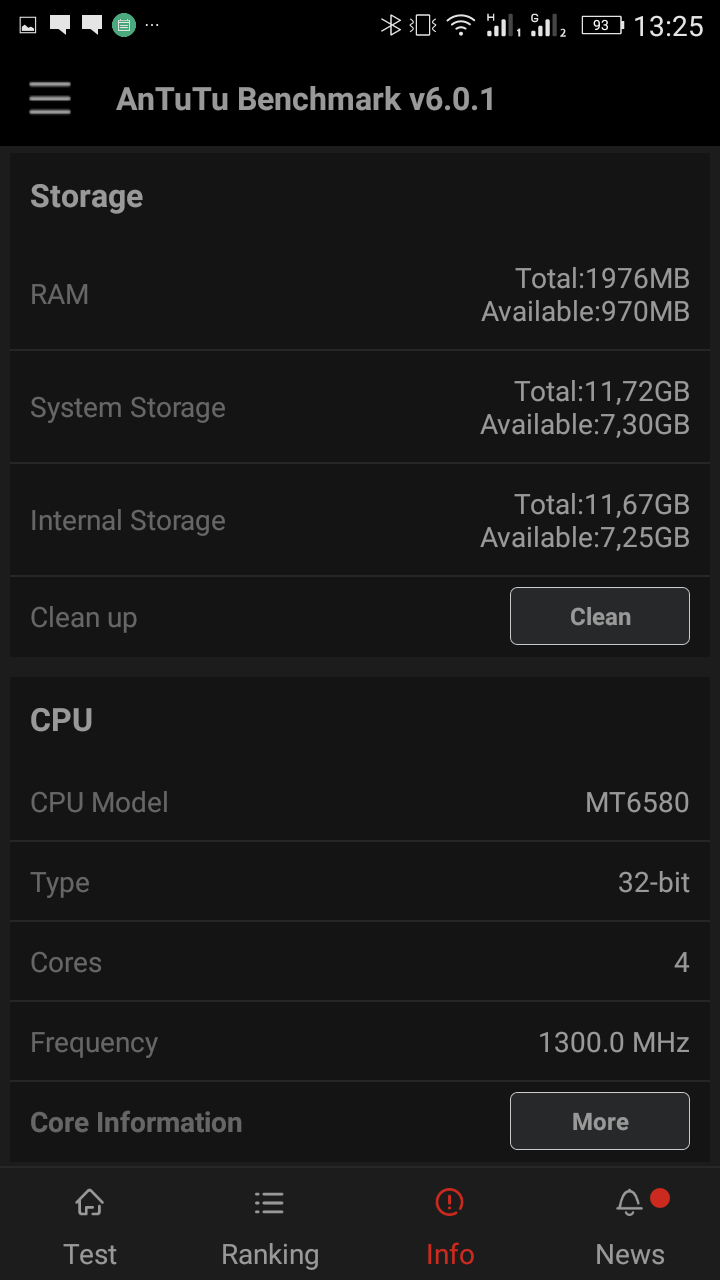Tap the AnTuTu Benchmark v6.0.1 title
This screenshot has width=720, height=1280.
(x=305, y=100)
